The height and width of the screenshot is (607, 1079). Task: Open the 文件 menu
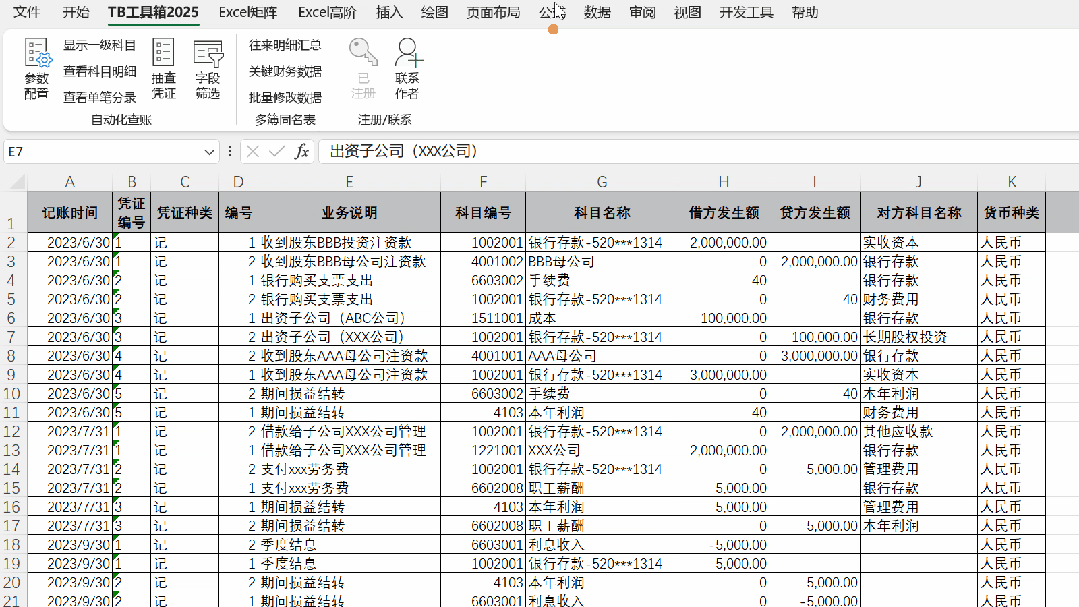click(27, 12)
